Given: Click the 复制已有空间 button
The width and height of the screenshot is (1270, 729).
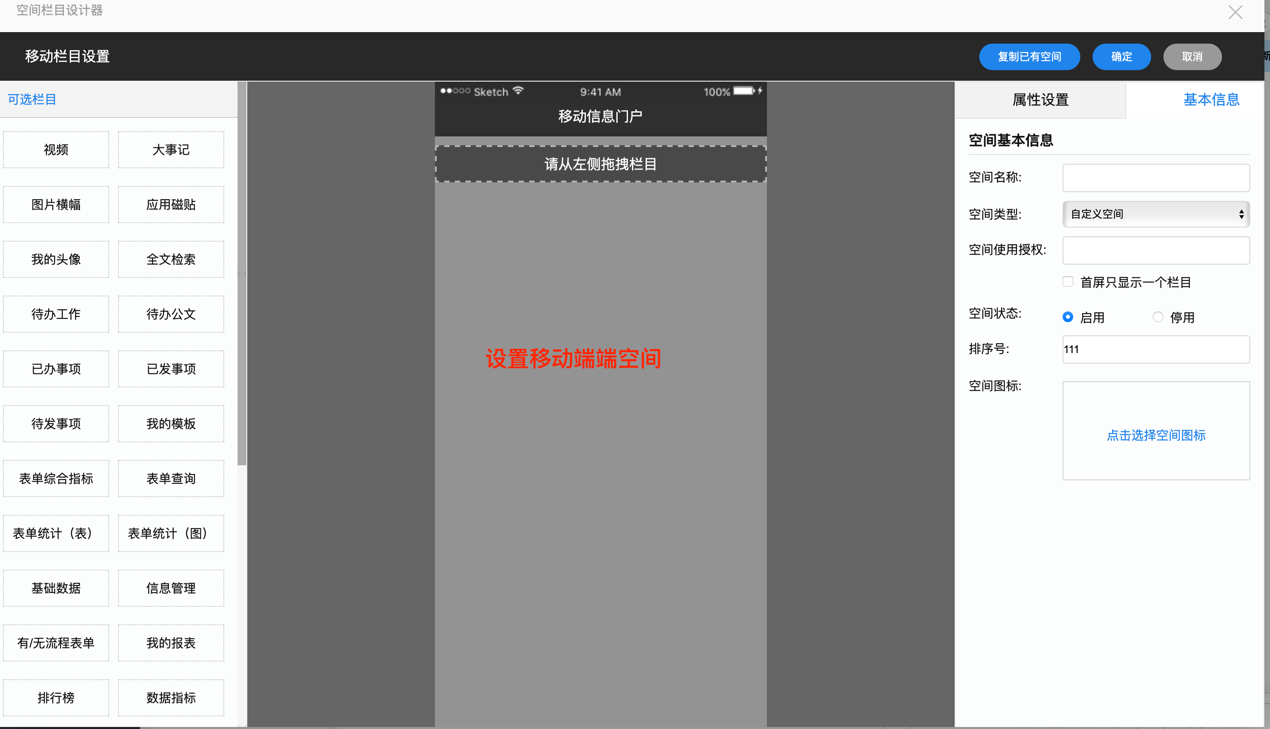Looking at the screenshot, I should 1029,57.
